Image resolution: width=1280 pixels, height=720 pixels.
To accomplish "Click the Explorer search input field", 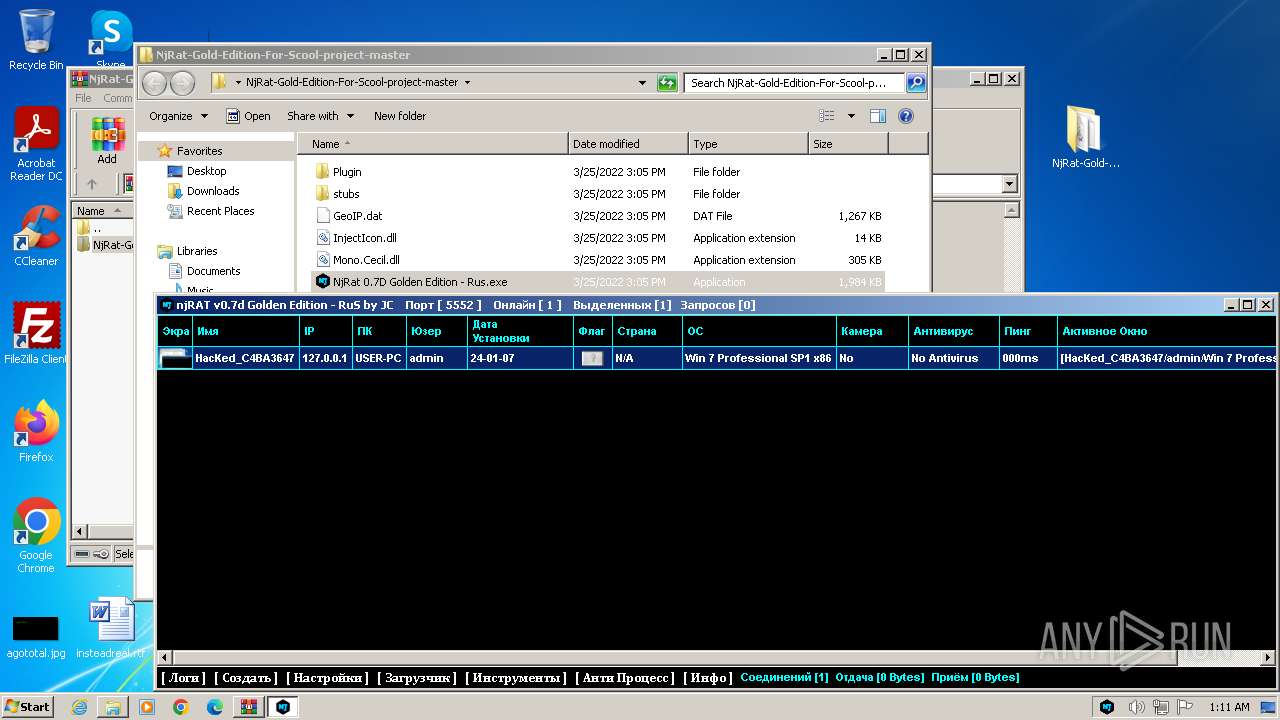I will 794,83.
